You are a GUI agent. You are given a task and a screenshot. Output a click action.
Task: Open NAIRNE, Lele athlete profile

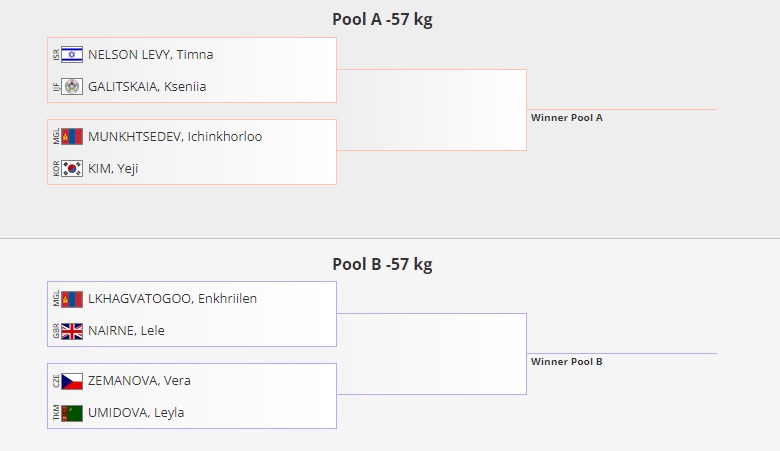(126, 331)
